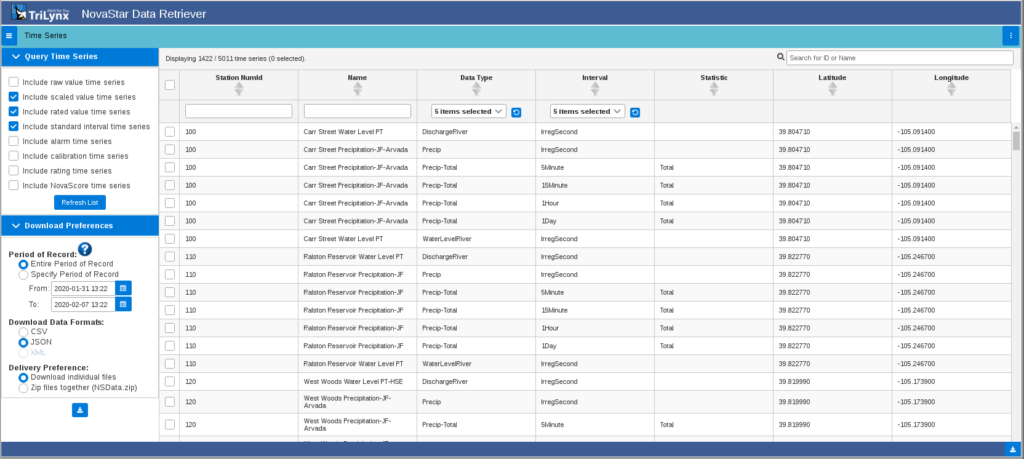Collapse the Download Preferences section

pyautogui.click(x=80, y=226)
